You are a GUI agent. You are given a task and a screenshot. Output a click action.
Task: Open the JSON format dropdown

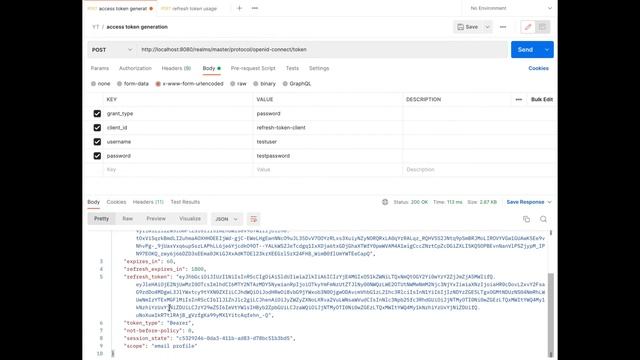(x=226, y=219)
